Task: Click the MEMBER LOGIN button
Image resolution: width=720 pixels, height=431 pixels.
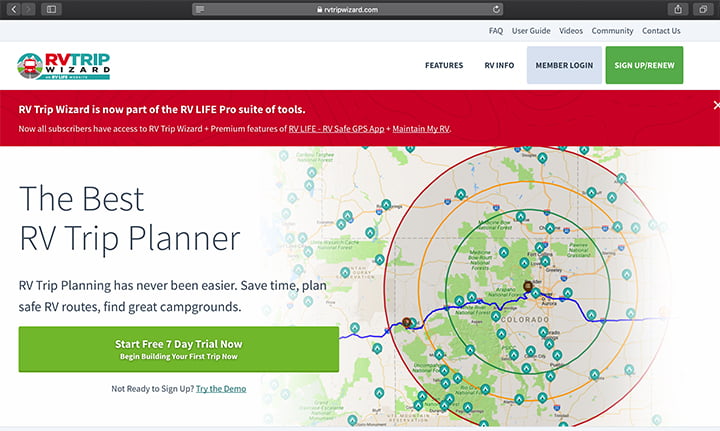Action: (564, 65)
